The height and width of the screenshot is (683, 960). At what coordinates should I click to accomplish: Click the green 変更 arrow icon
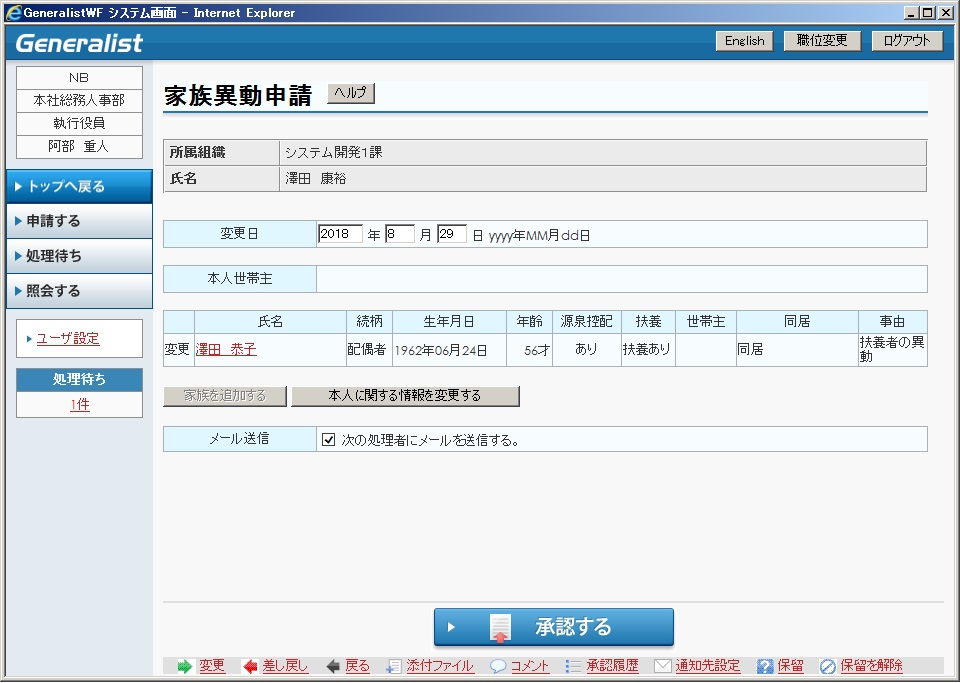coord(184,667)
